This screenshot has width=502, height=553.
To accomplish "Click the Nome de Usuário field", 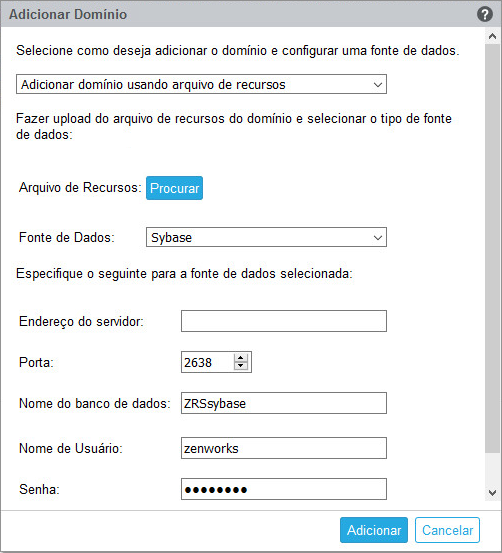I will pyautogui.click(x=284, y=448).
